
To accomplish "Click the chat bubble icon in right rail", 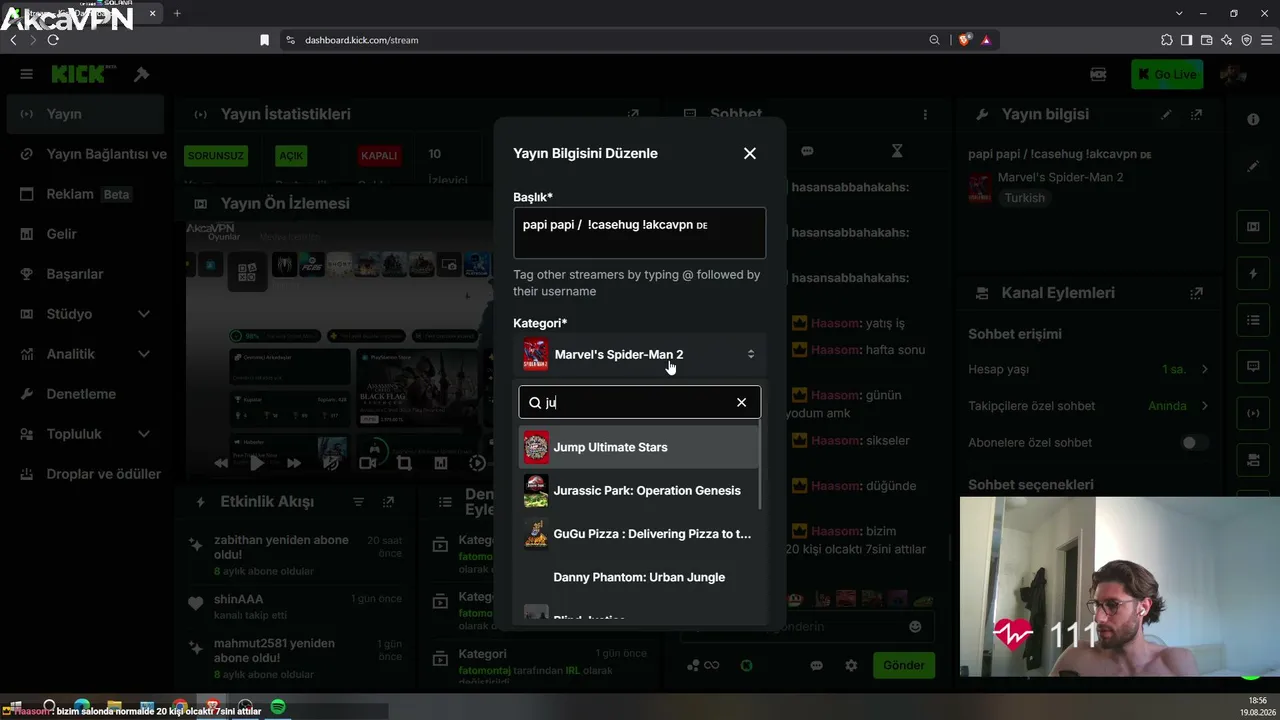I will tap(1253, 366).
